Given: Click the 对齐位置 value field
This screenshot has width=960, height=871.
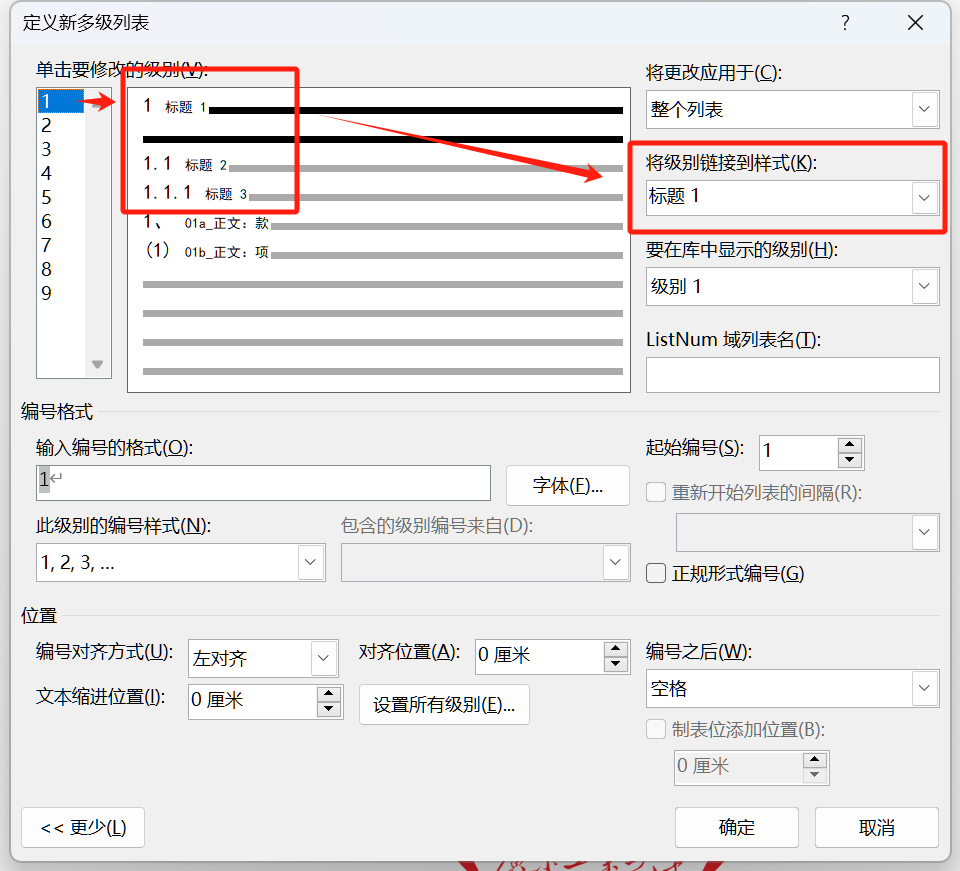Looking at the screenshot, I should tap(540, 656).
